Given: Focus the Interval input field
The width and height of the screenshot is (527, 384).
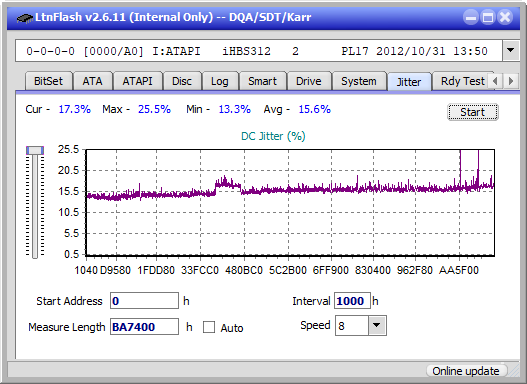Looking at the screenshot, I should tap(352, 301).
